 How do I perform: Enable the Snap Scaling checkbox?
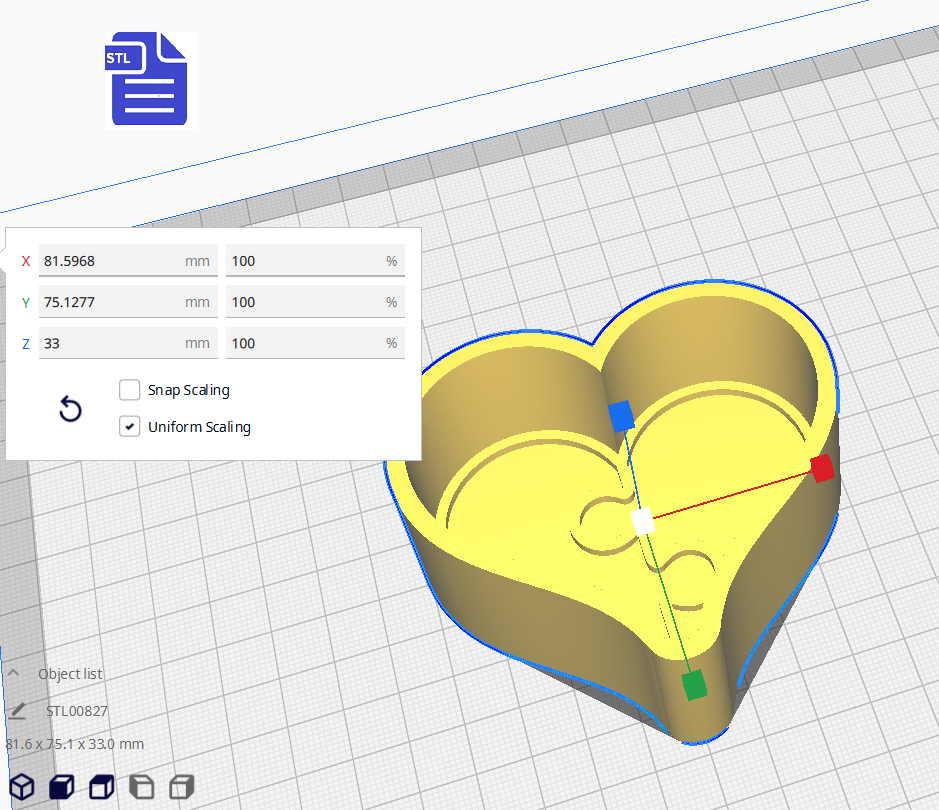pos(129,390)
